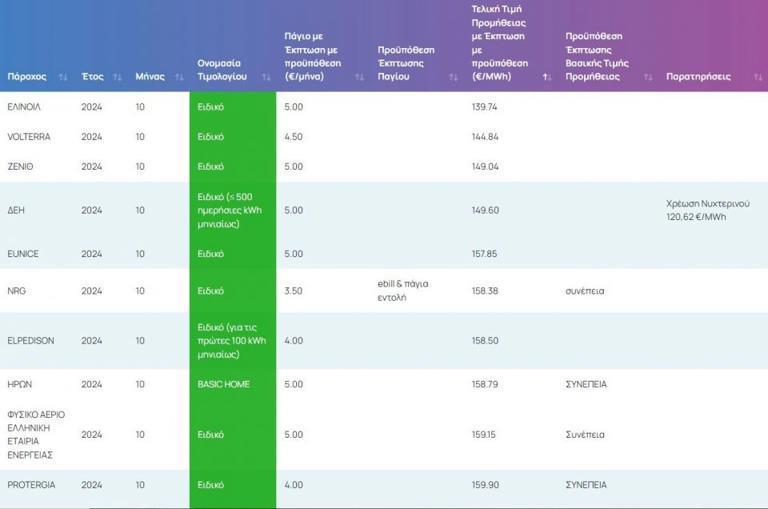The height and width of the screenshot is (509, 768).
Task: Click the PROTERGIA provider cell
Action: point(31,485)
